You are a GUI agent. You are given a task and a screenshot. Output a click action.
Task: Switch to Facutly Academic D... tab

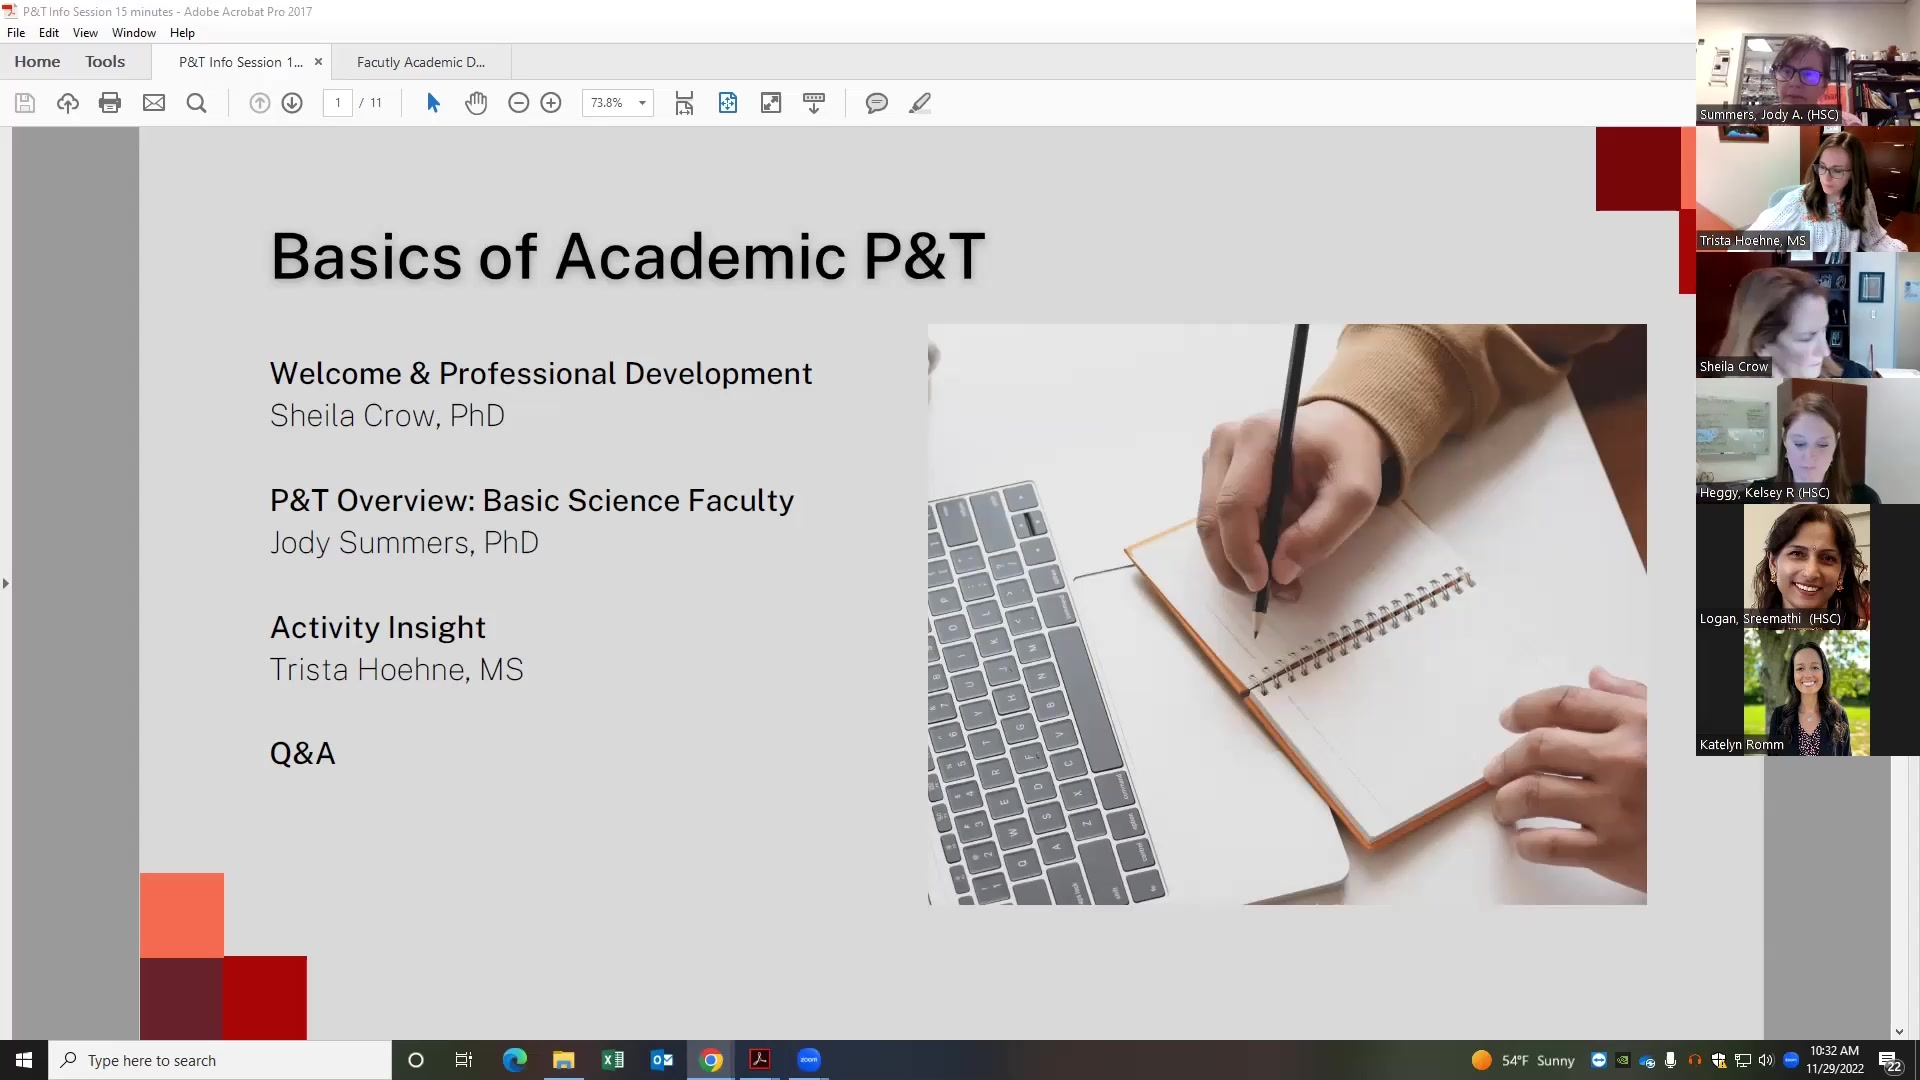[x=421, y=62]
